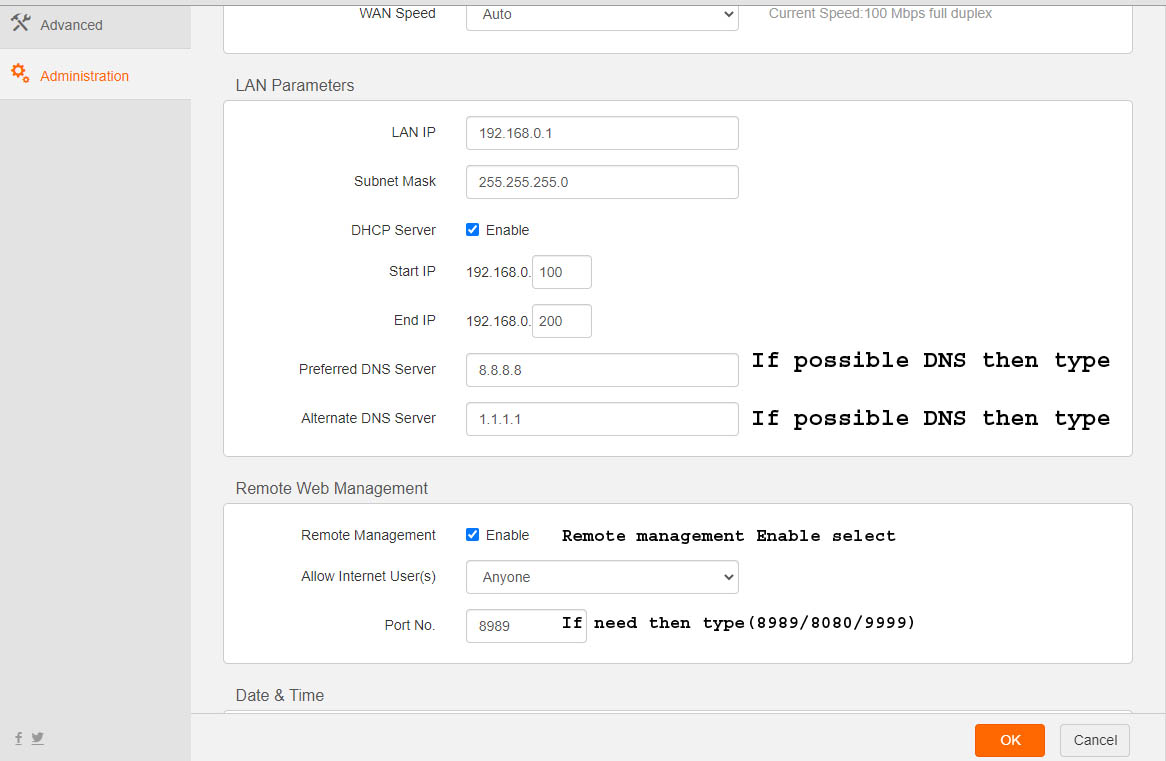This screenshot has height=761, width=1166.
Task: Select the DHCP End IP box
Action: 562,321
